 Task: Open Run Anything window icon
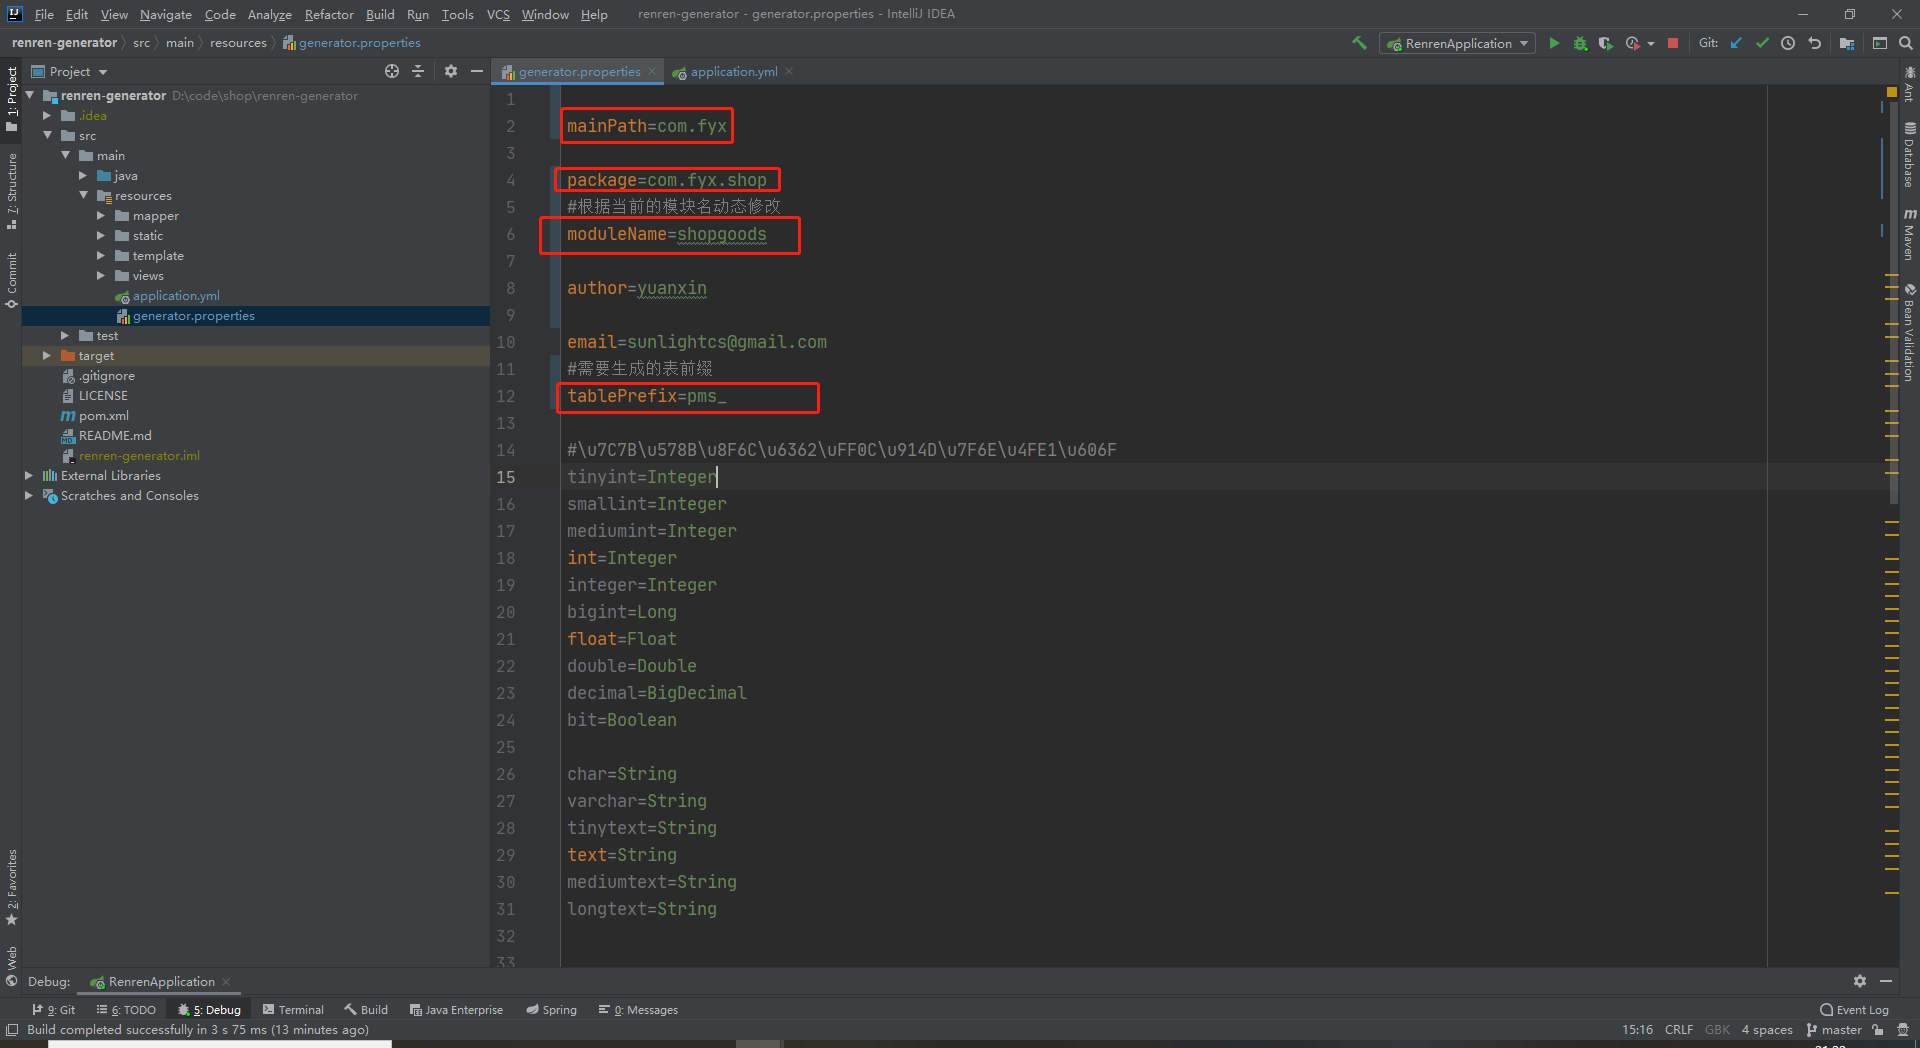(x=1880, y=43)
